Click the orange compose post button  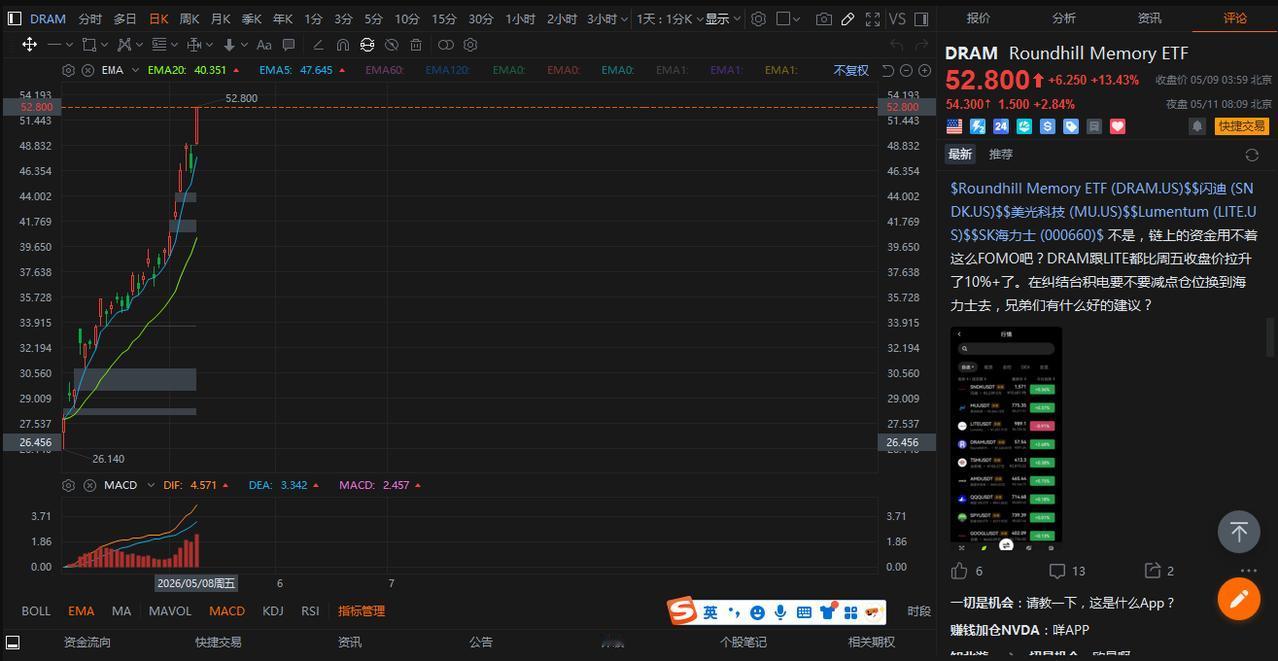(x=1238, y=599)
